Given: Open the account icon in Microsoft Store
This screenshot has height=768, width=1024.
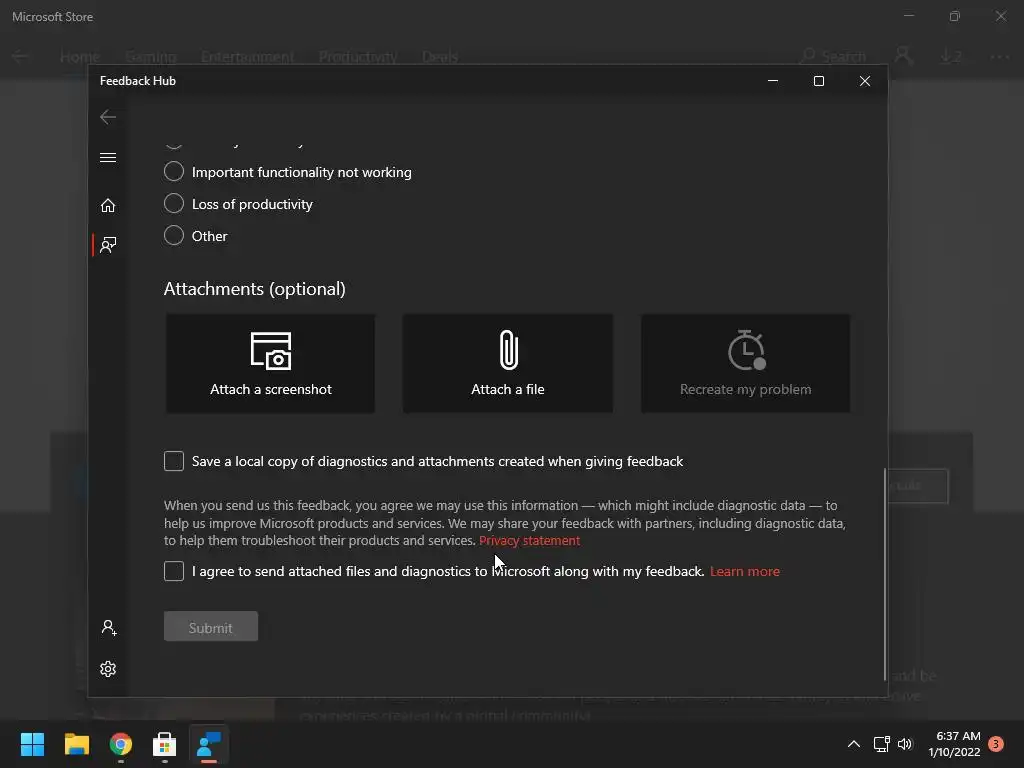Looking at the screenshot, I should [x=903, y=56].
